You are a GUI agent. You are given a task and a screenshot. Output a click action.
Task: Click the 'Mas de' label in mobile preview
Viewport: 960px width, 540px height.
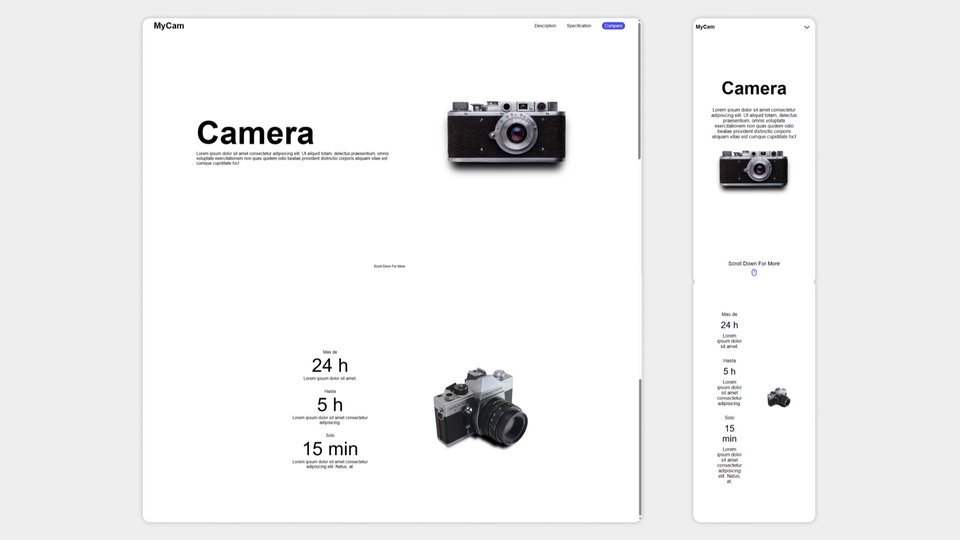pos(729,314)
